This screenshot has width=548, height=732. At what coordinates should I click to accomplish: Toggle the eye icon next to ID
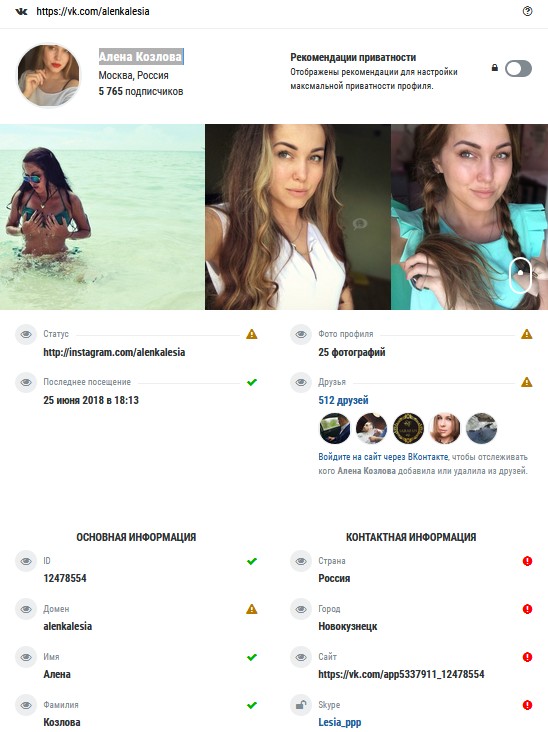point(26,561)
